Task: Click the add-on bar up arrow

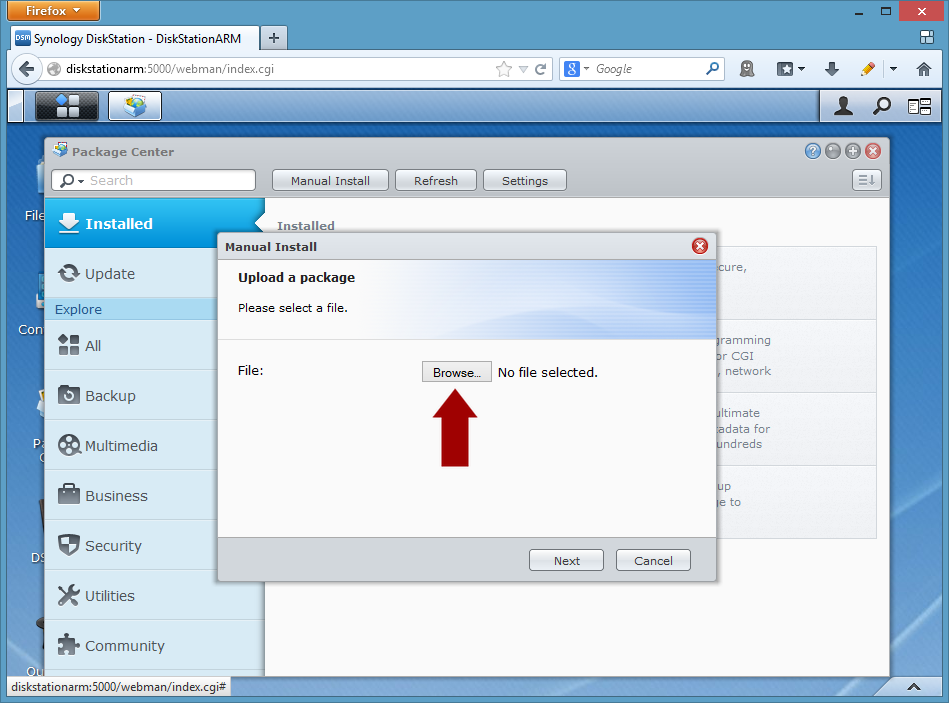Action: (914, 687)
